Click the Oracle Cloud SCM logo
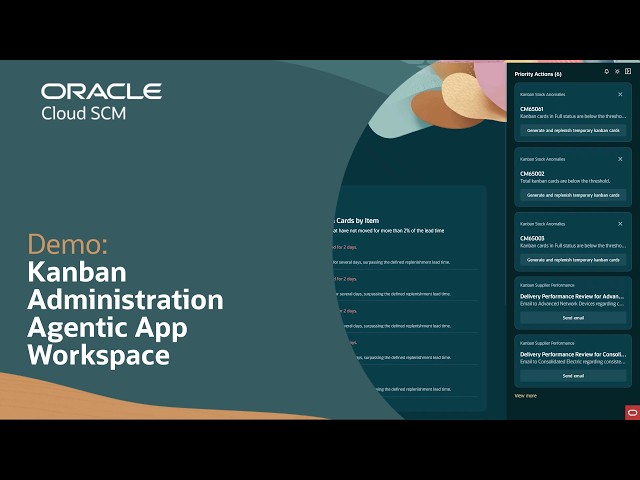The height and width of the screenshot is (480, 640). 101,102
